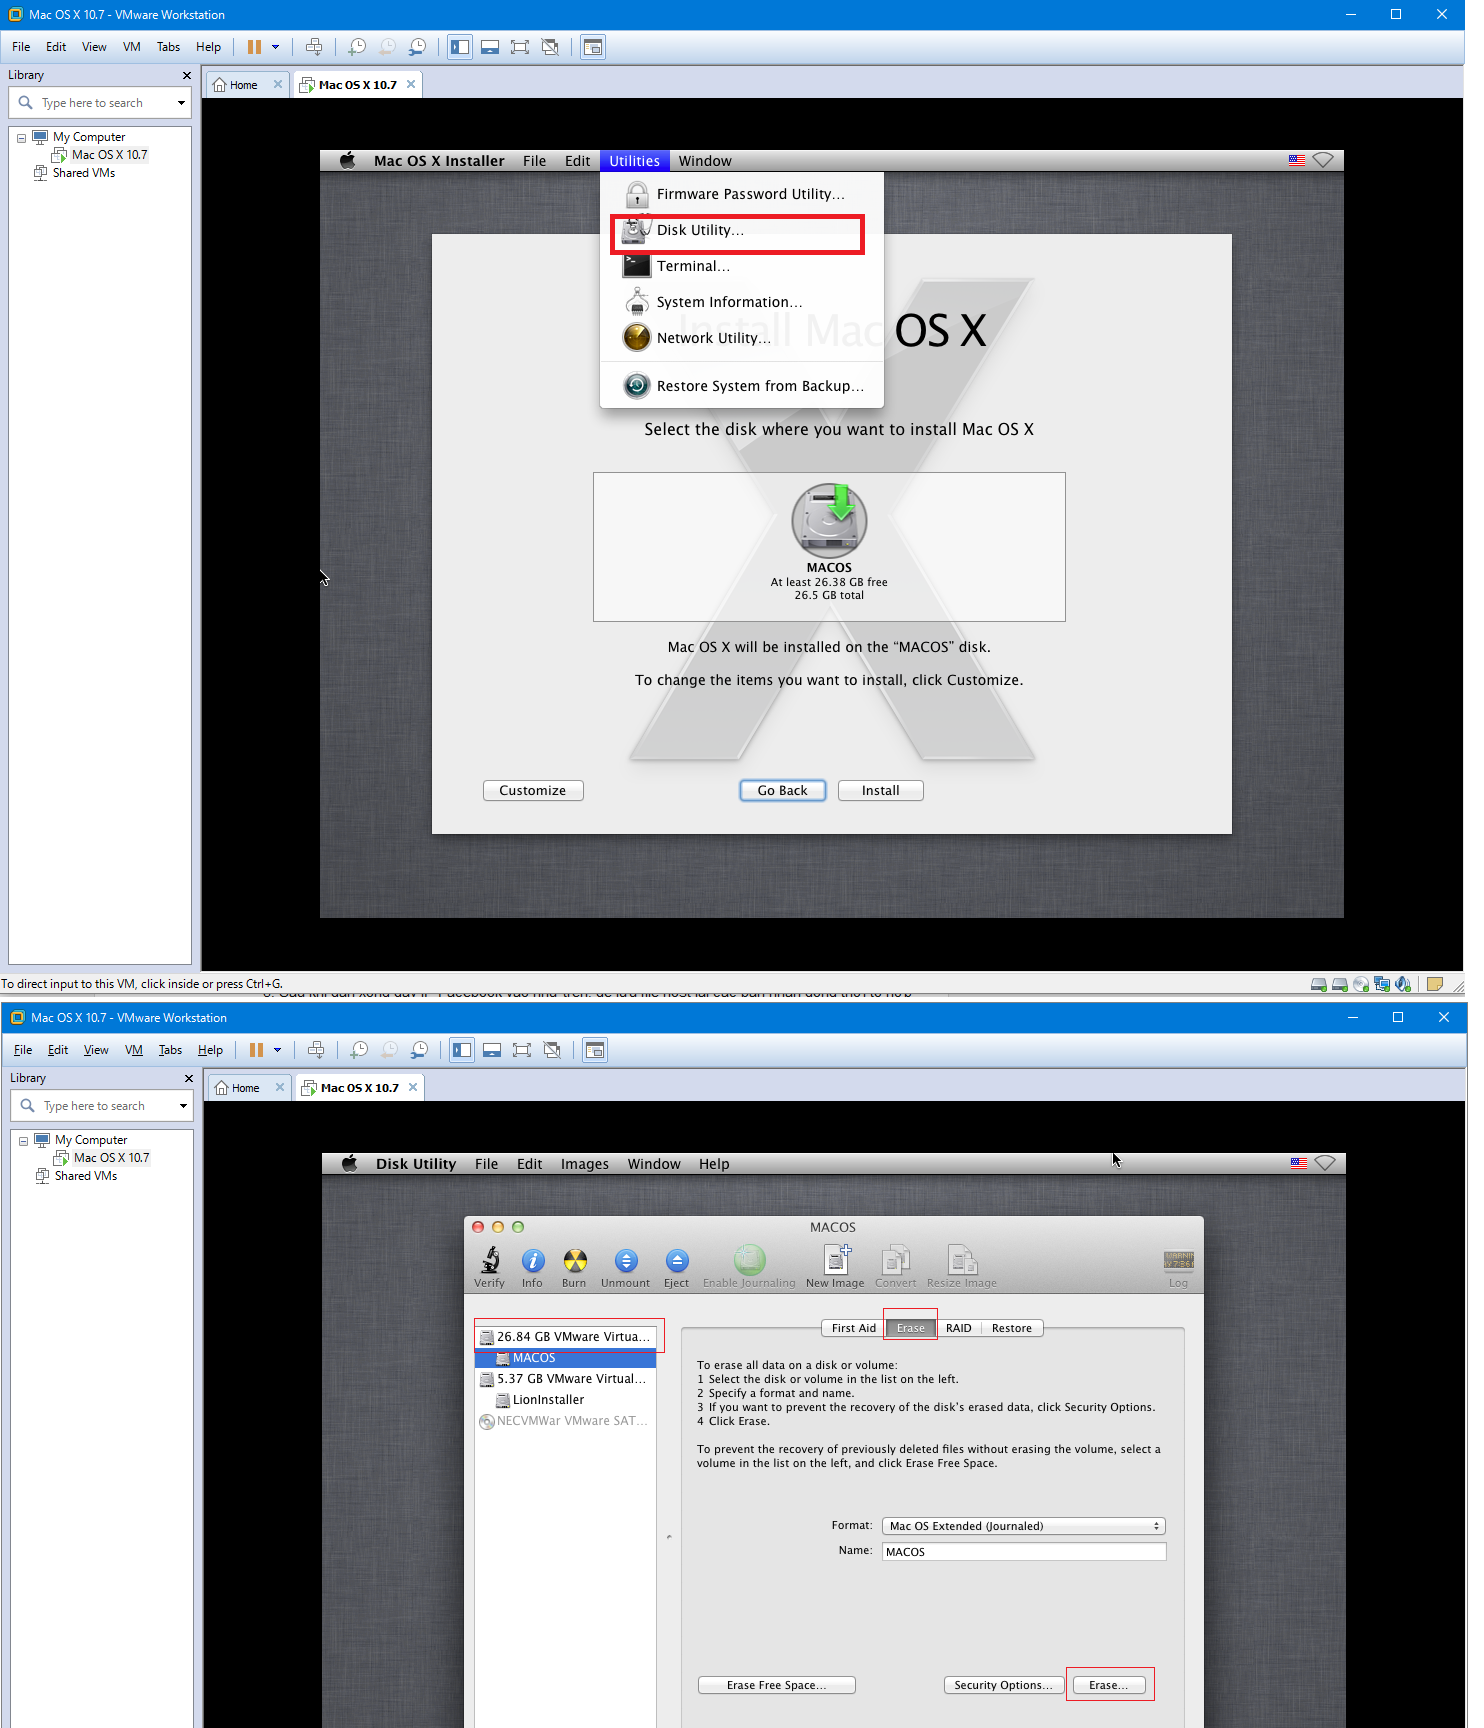Collapse My Computer in the Disk Utility VMware window
Viewport: 1484px width, 1728px height.
(23, 1141)
